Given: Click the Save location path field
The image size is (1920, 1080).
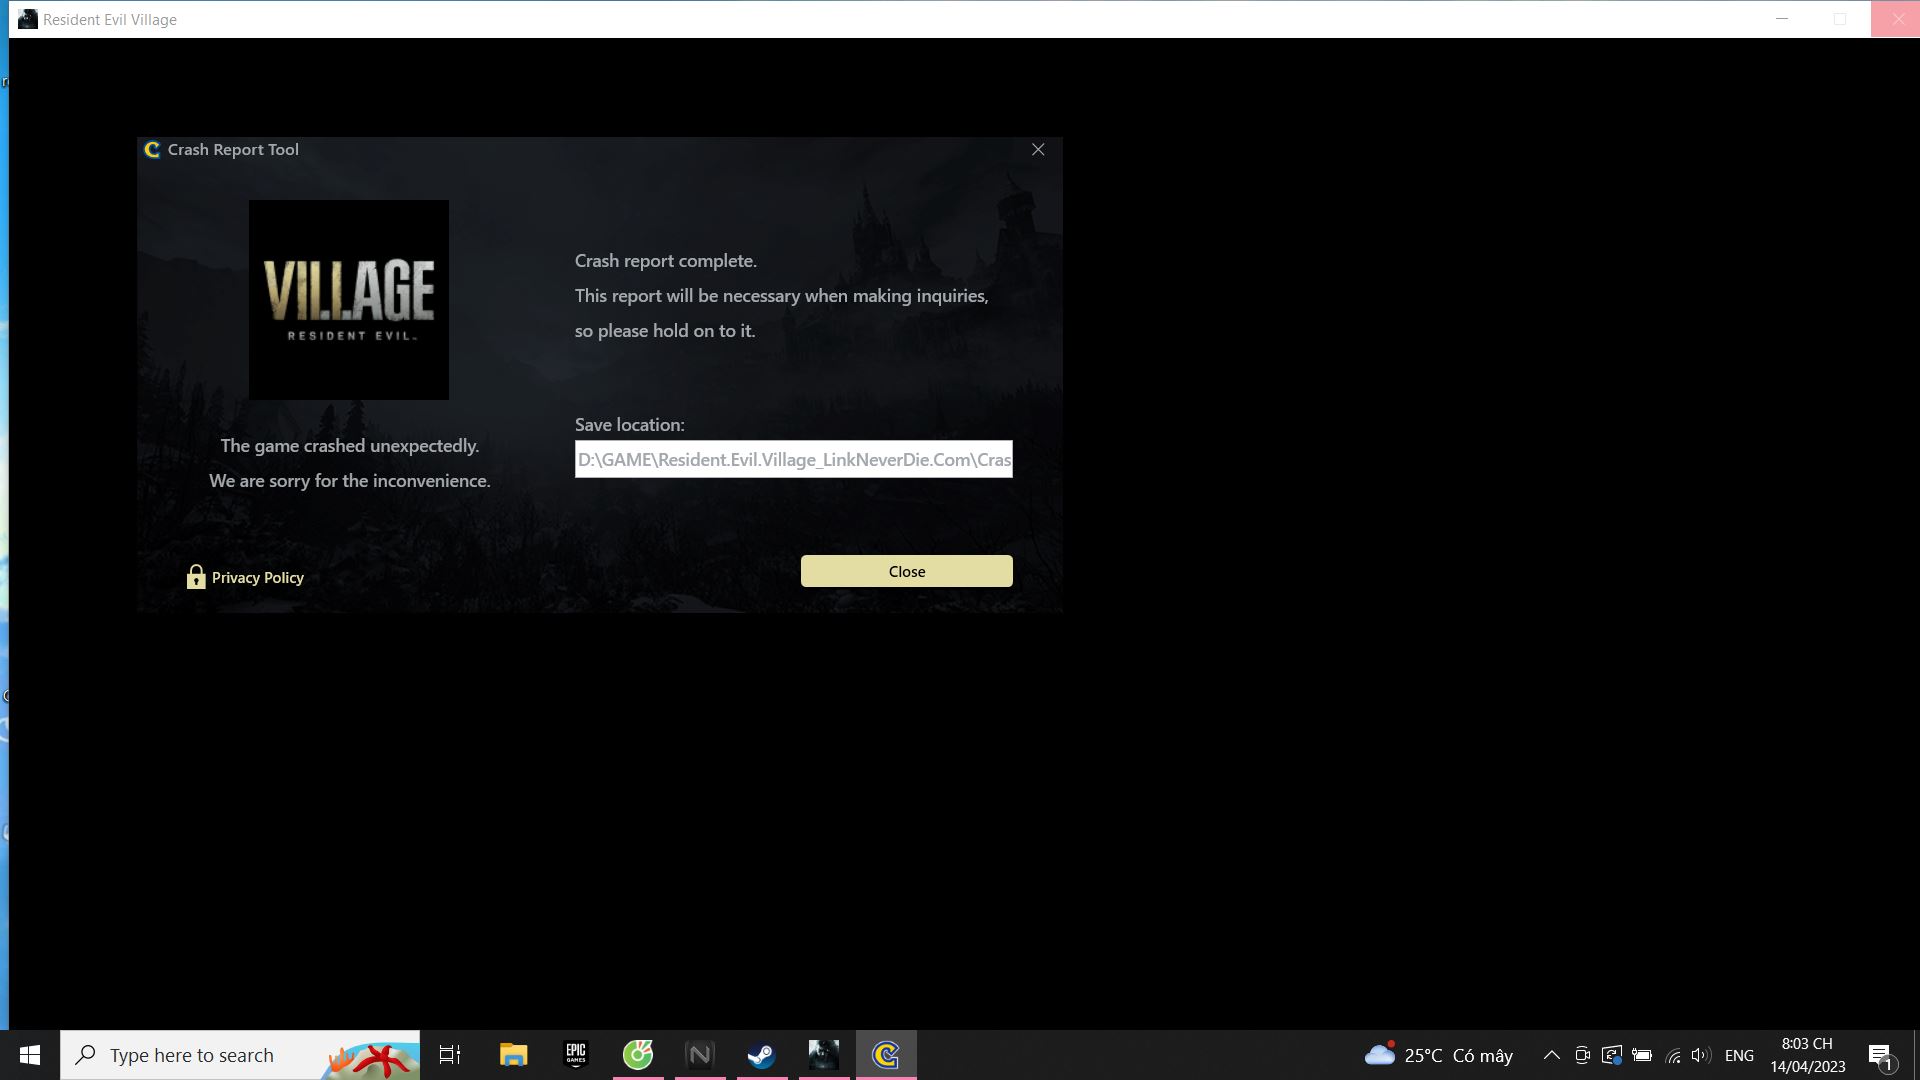Looking at the screenshot, I should (x=793, y=459).
